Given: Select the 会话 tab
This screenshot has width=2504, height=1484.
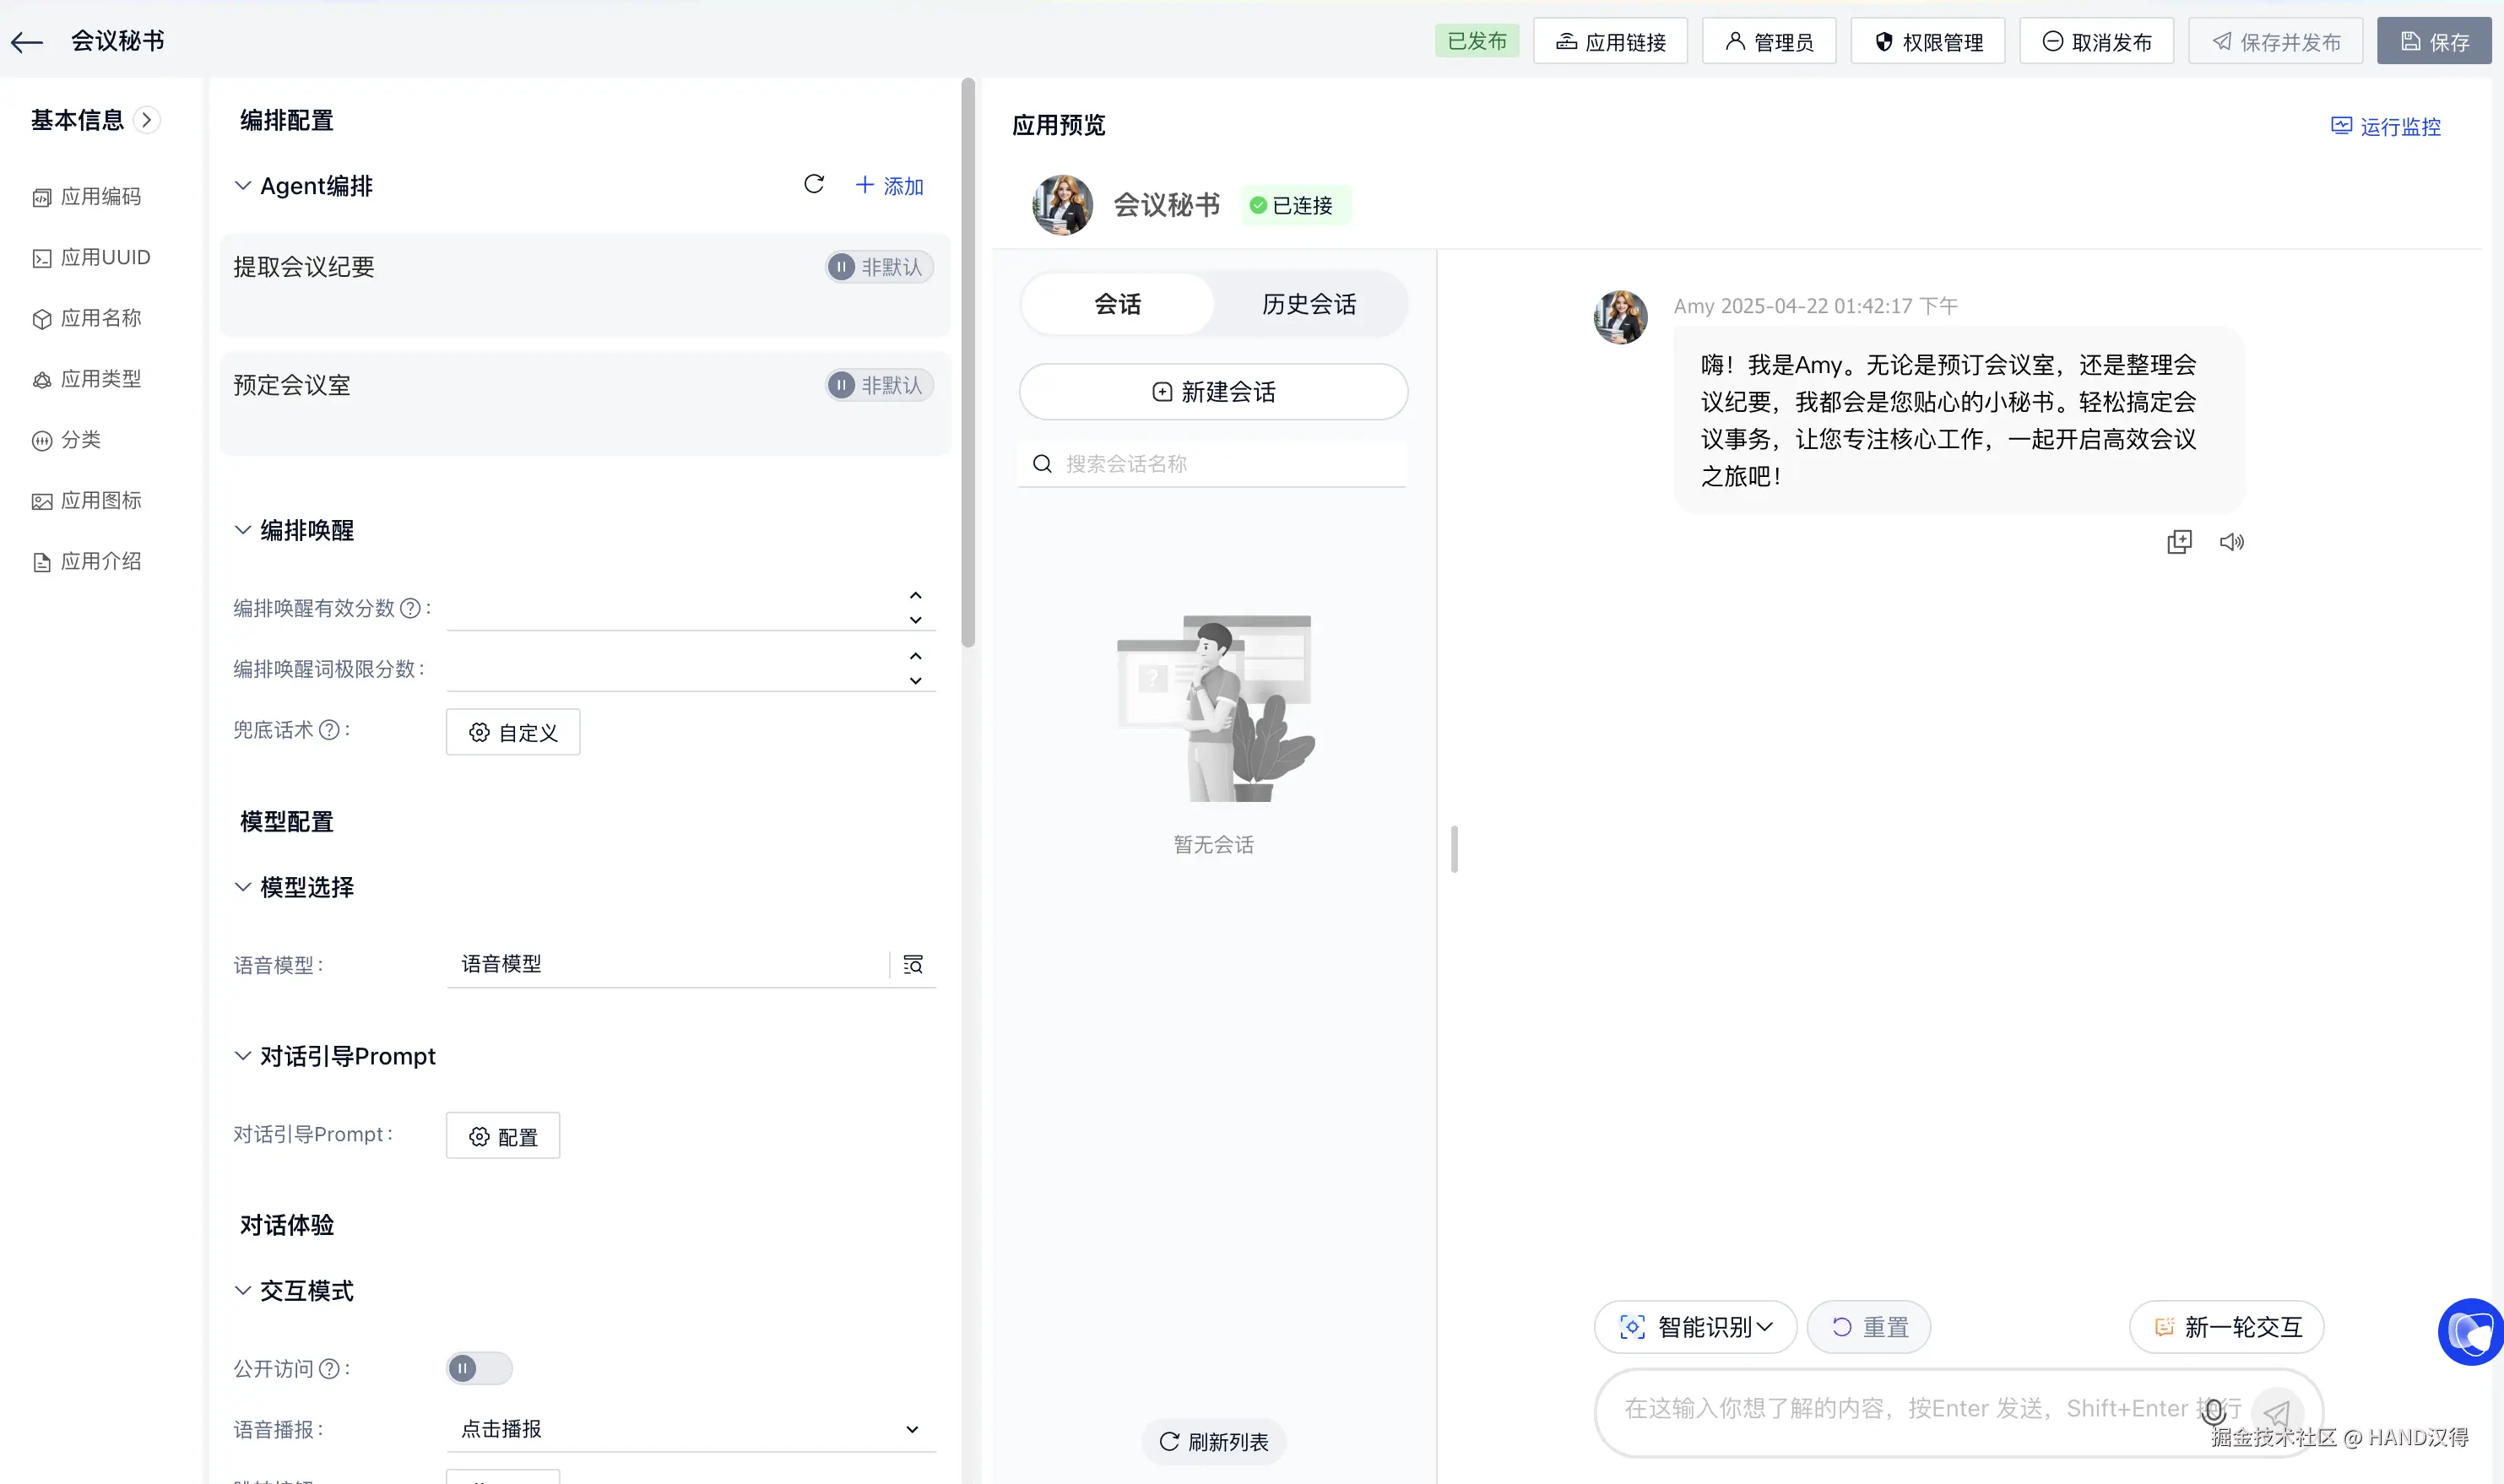Looking at the screenshot, I should [1117, 304].
